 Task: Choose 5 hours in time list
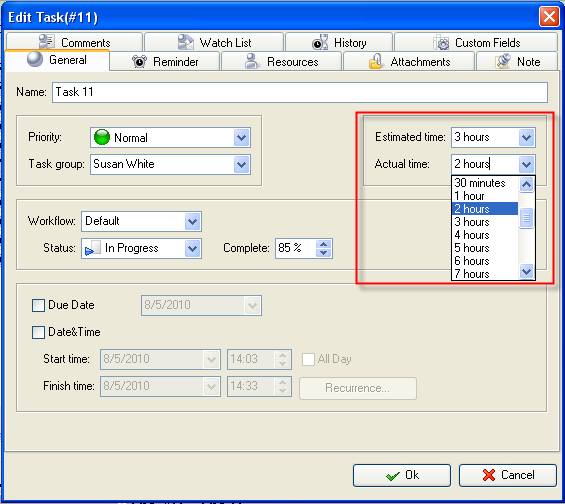485,248
